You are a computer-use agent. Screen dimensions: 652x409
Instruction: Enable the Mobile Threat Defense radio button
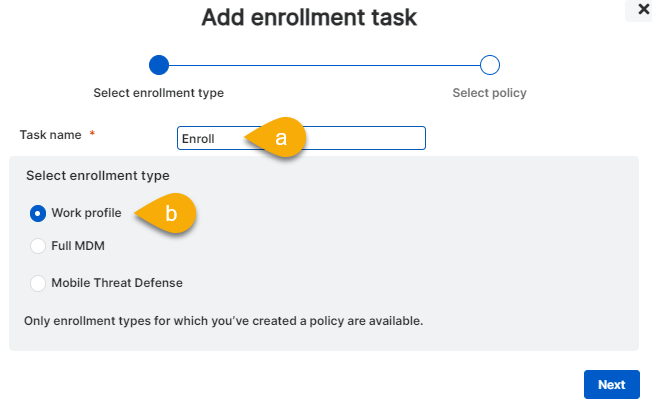coord(38,282)
